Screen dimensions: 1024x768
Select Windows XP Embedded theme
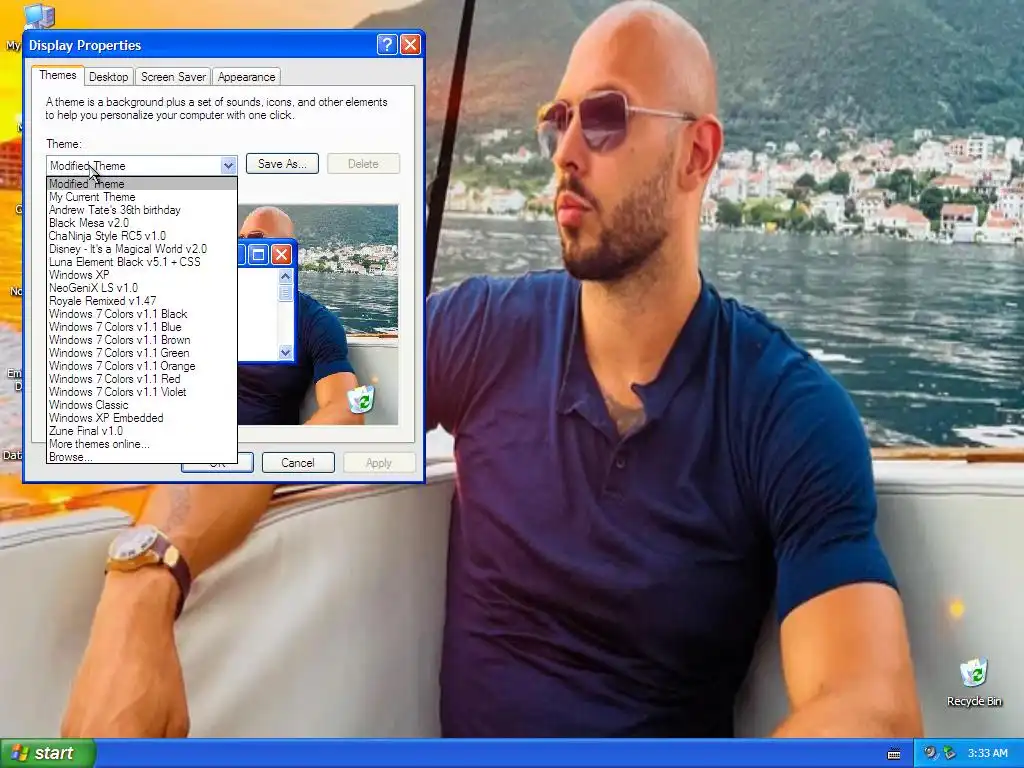click(142, 418)
